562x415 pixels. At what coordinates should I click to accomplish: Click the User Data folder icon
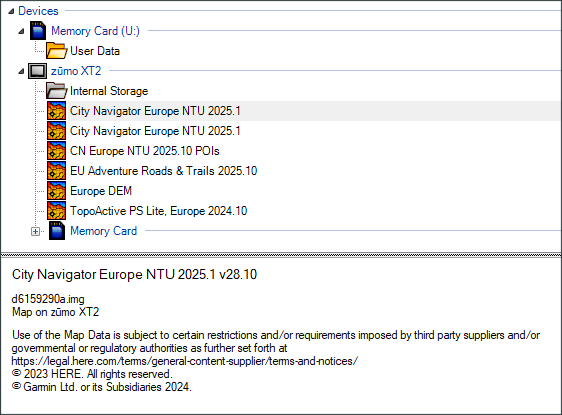pos(56,51)
